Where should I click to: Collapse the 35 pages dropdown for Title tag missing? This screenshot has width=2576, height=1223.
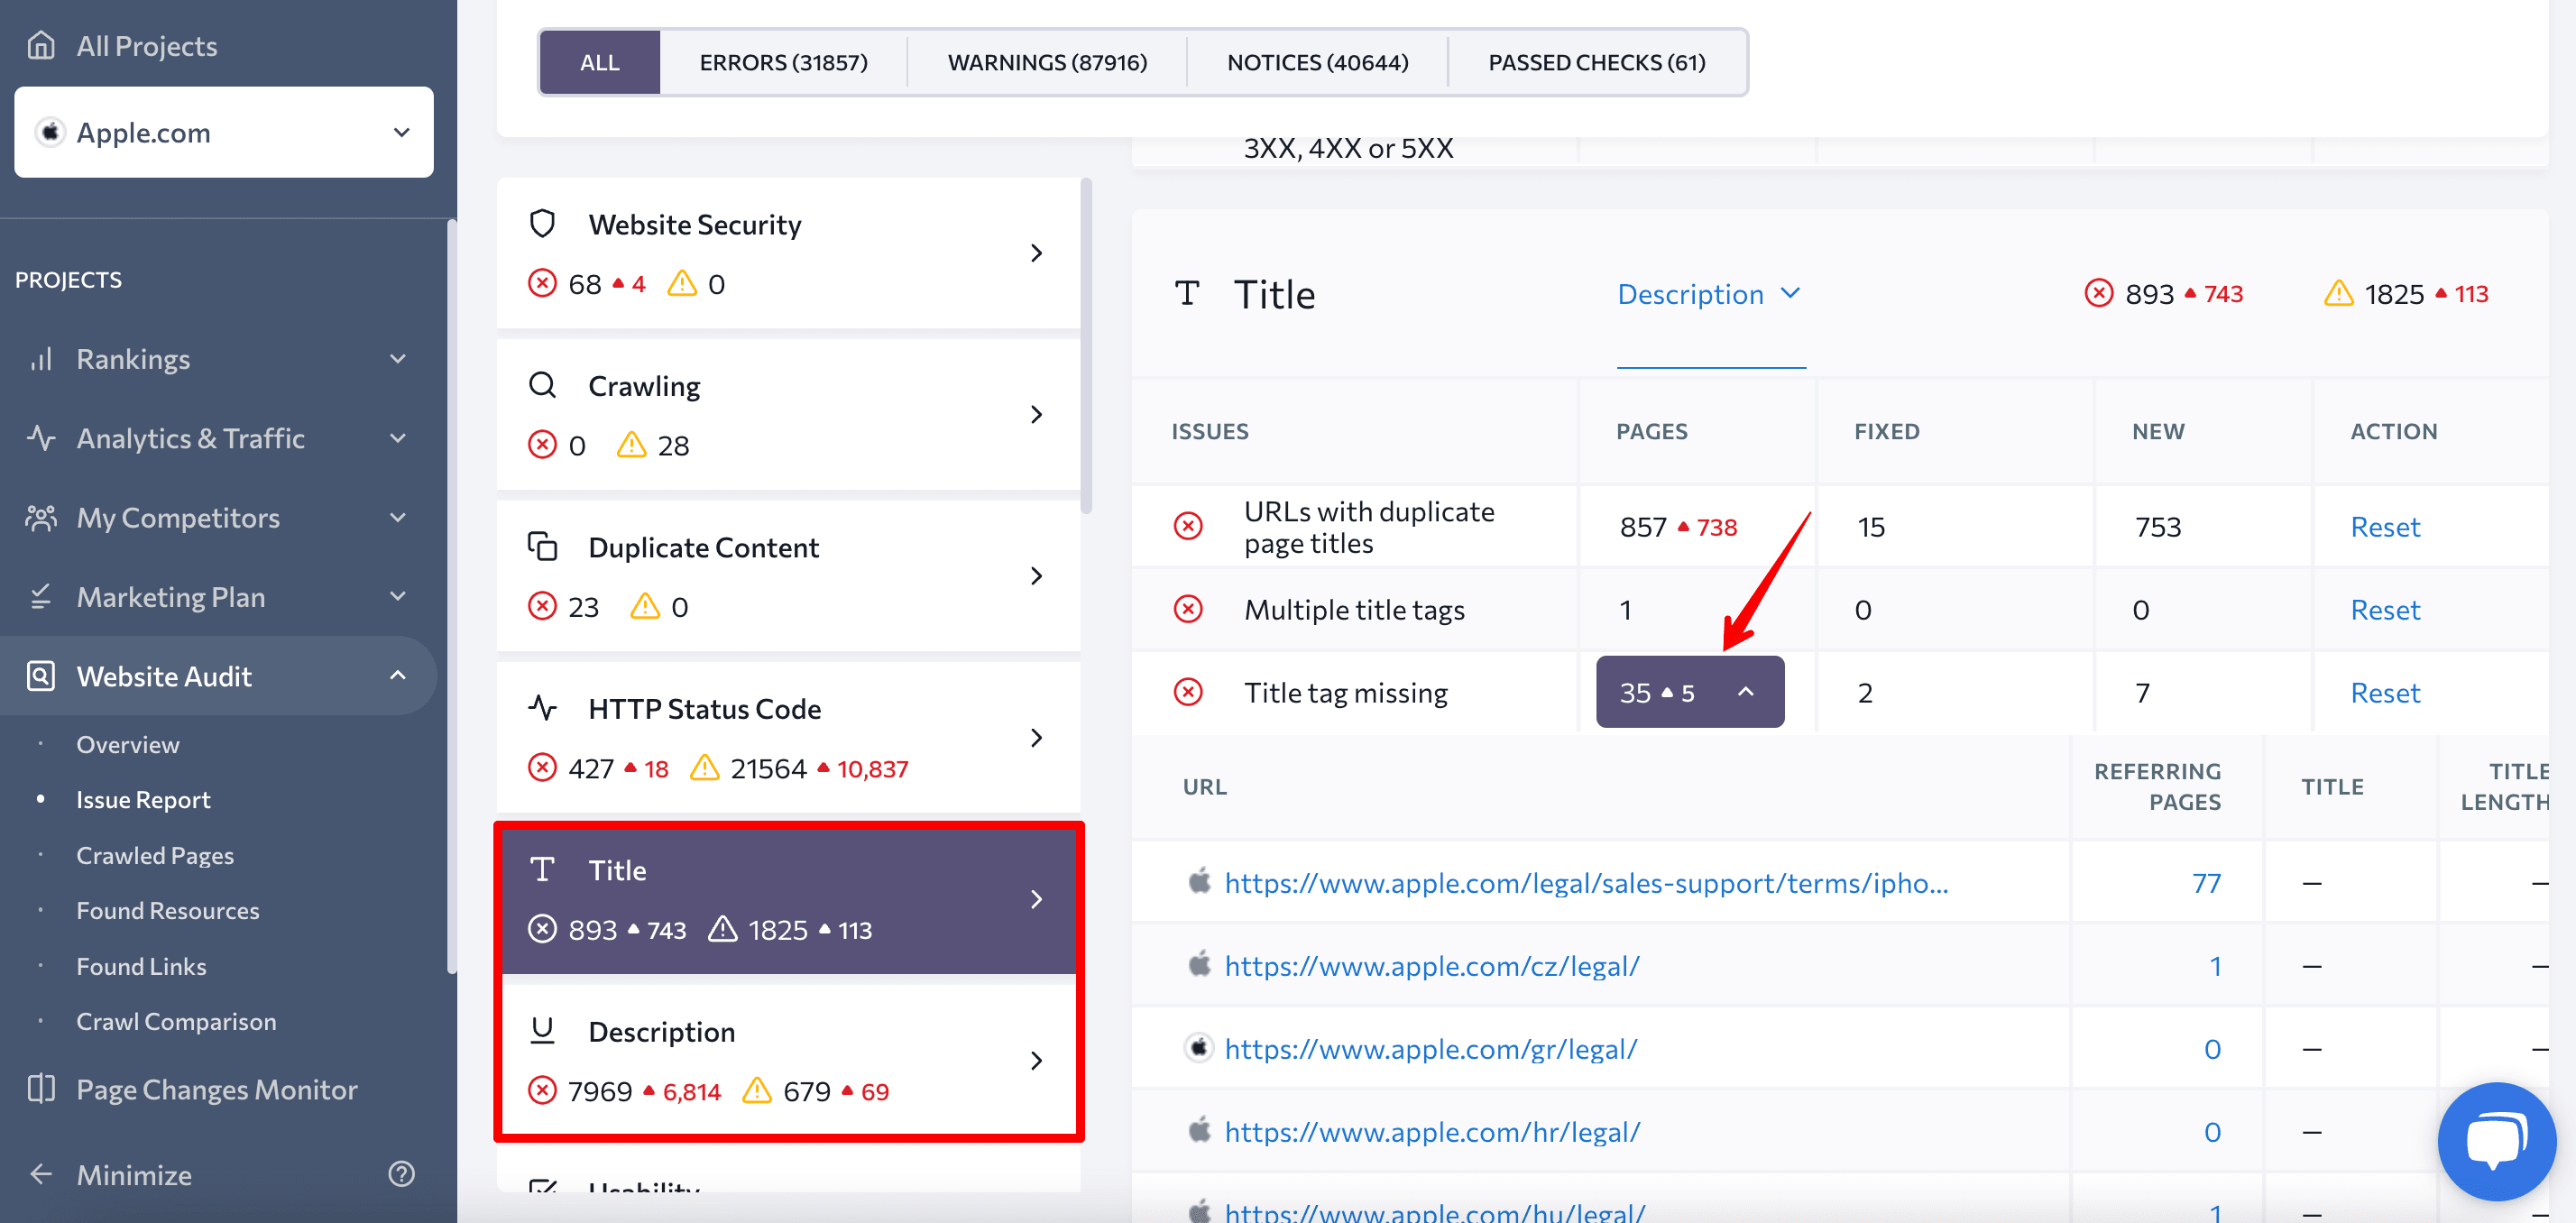[1690, 692]
